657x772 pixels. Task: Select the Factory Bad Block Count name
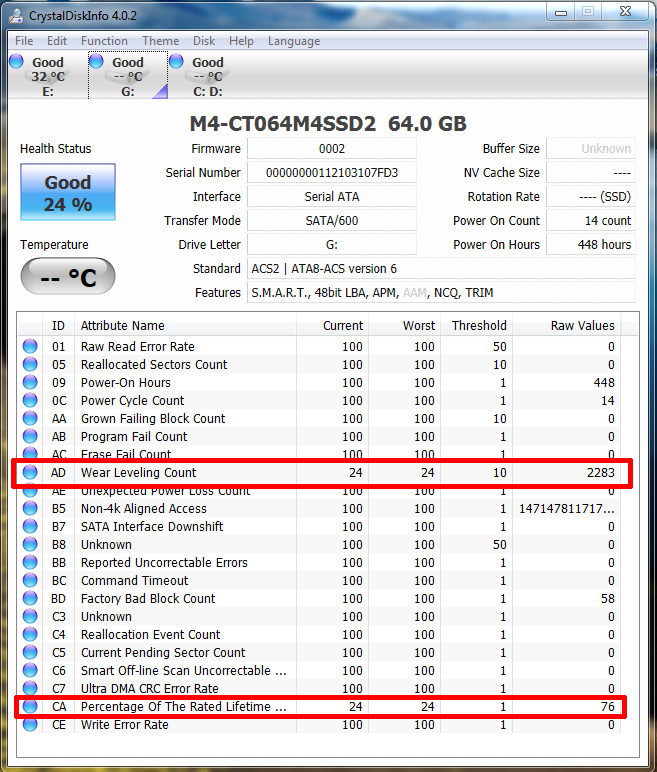[148, 599]
